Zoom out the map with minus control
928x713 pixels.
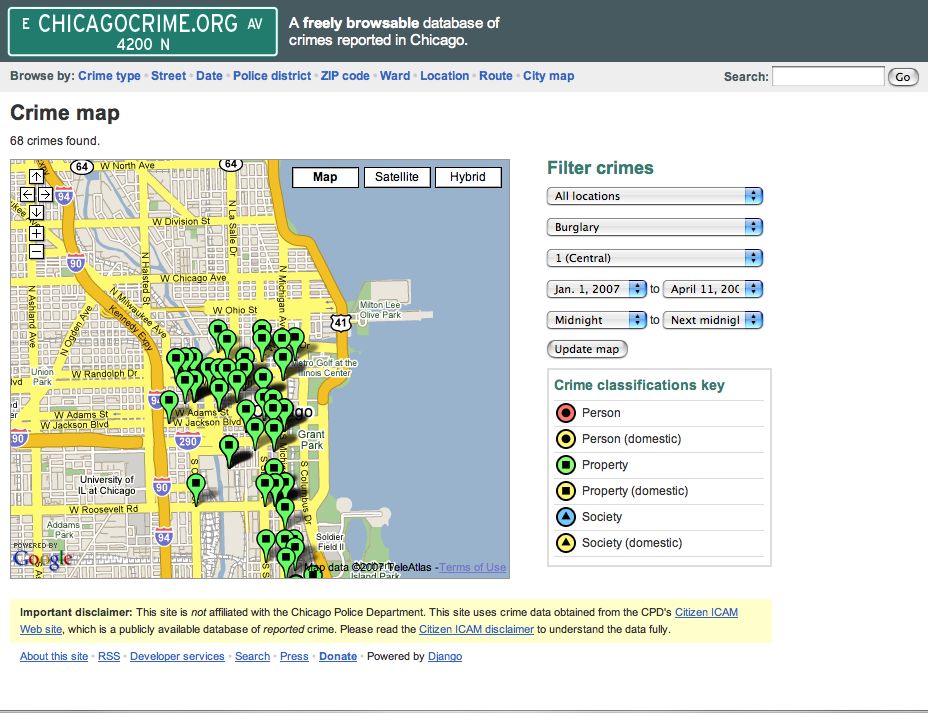coord(36,251)
